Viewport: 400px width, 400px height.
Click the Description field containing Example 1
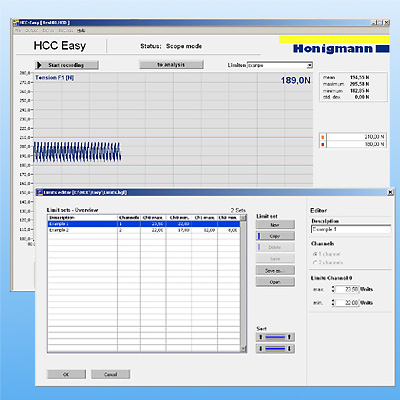351,229
